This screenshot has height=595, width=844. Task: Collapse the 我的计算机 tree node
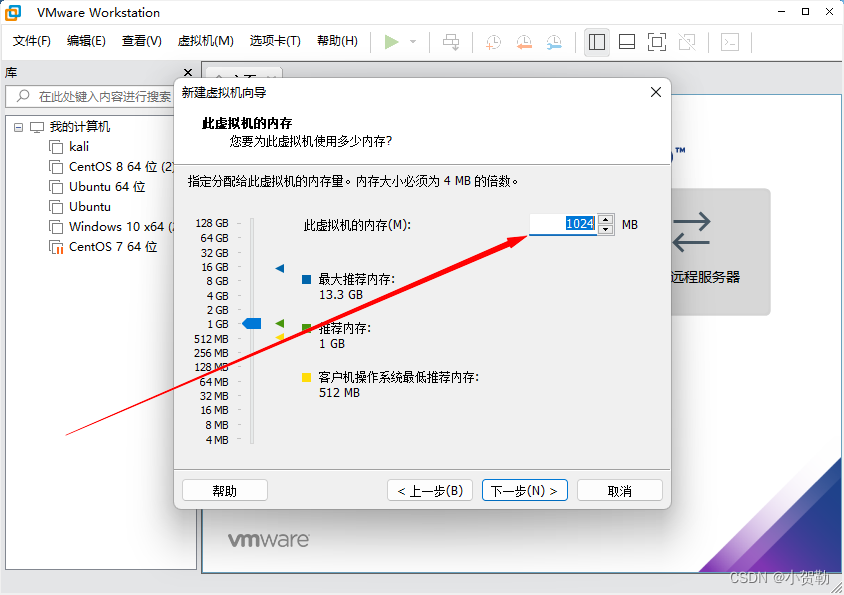(x=18, y=127)
